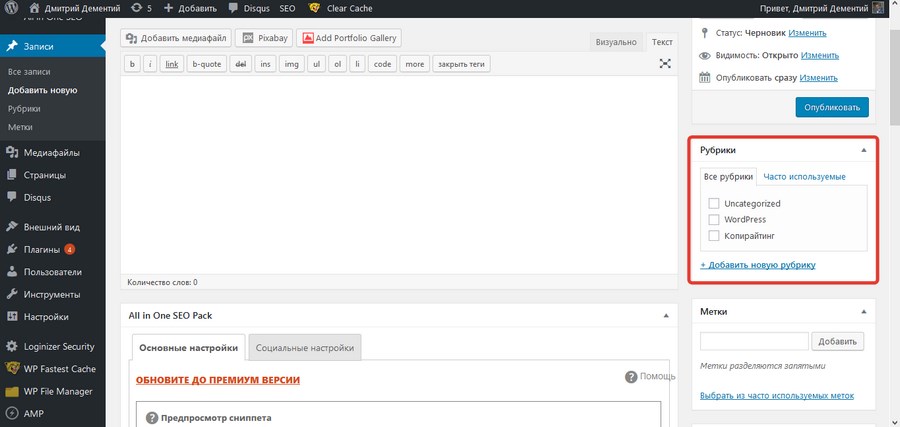The width and height of the screenshot is (900, 427).
Task: Insert image tag with img button
Action: (x=292, y=64)
